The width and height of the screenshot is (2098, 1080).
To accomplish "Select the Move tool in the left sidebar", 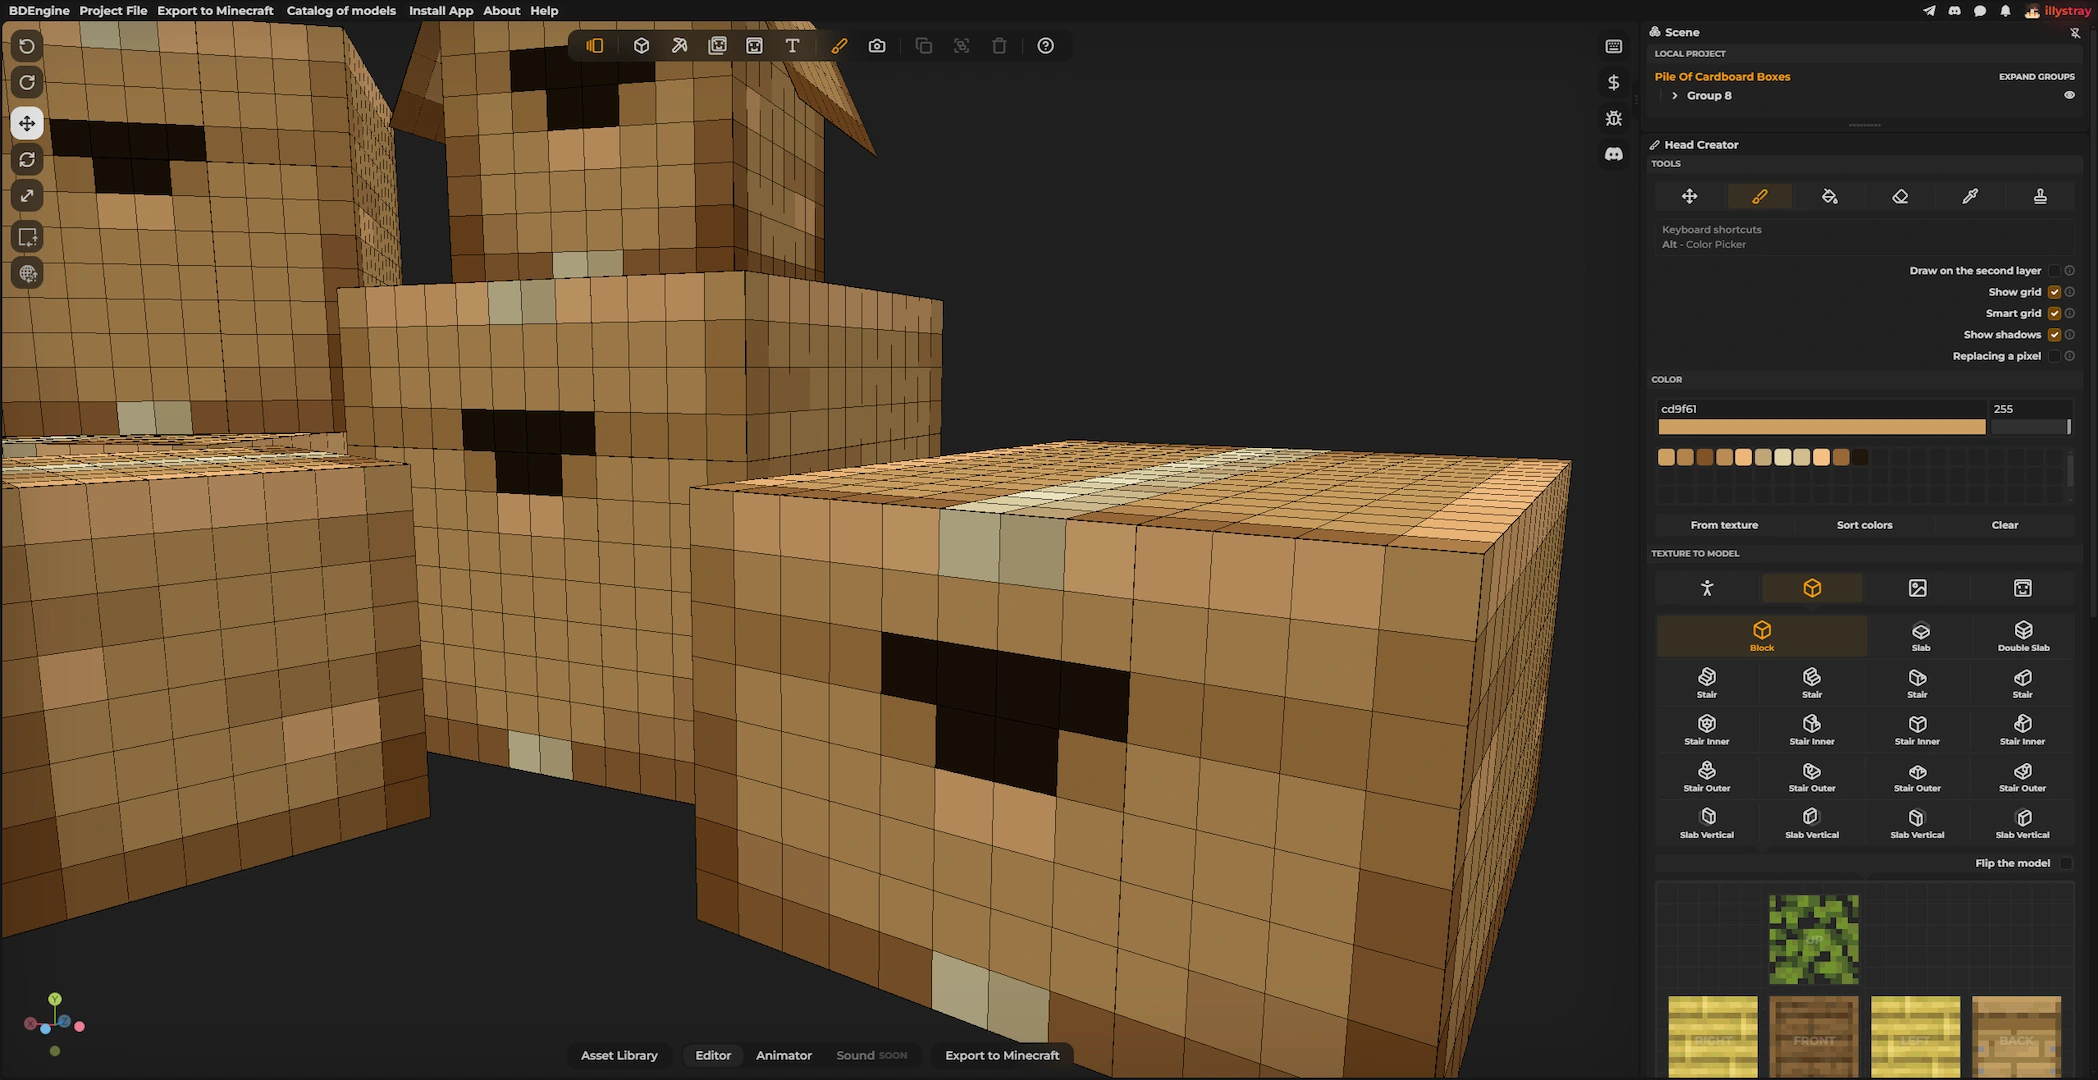I will [x=27, y=123].
